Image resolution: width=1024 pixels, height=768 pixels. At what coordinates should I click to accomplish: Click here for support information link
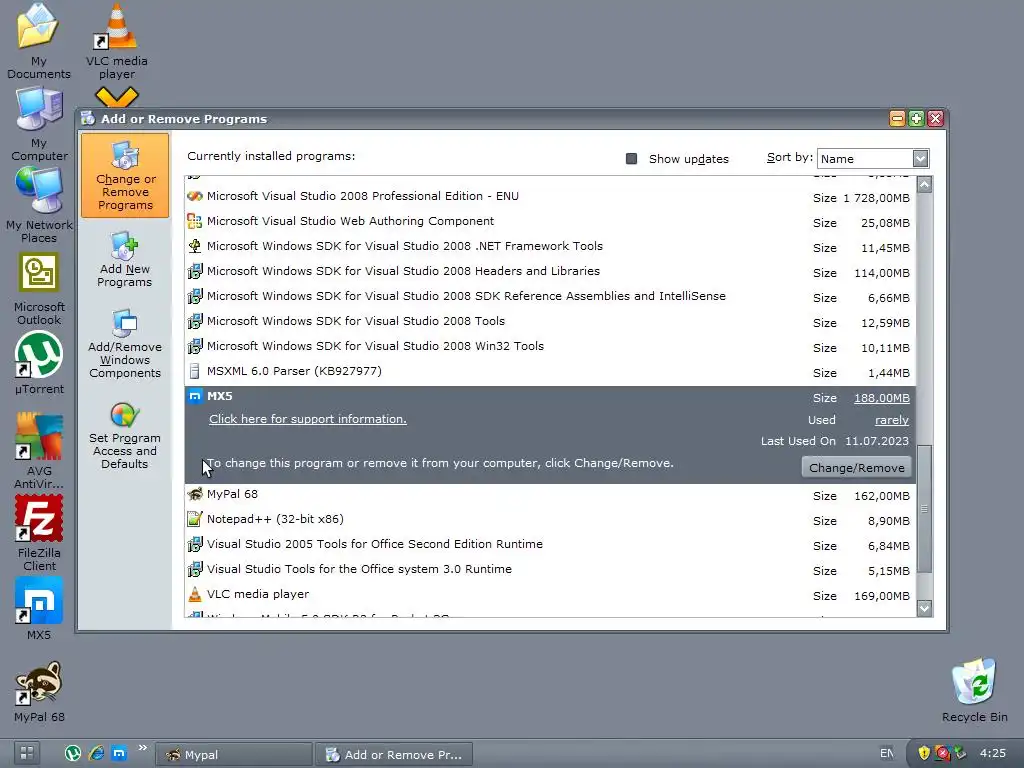[x=308, y=419]
